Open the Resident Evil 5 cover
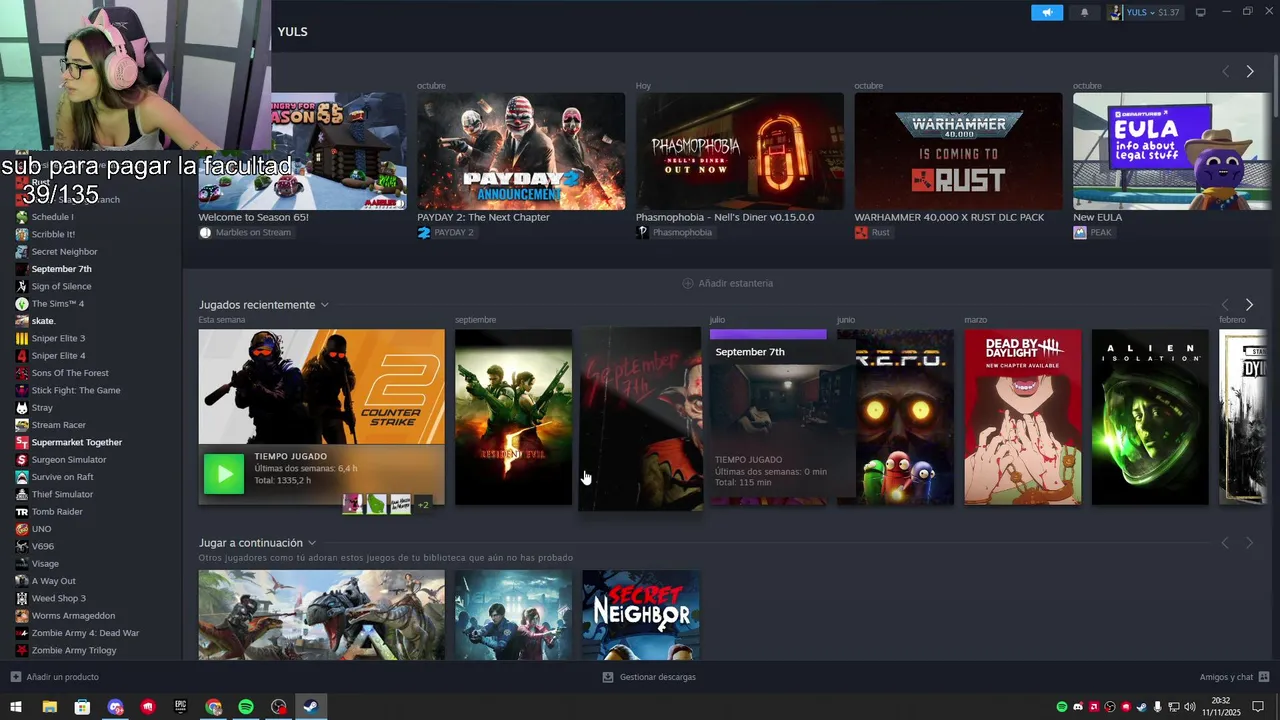 point(513,417)
